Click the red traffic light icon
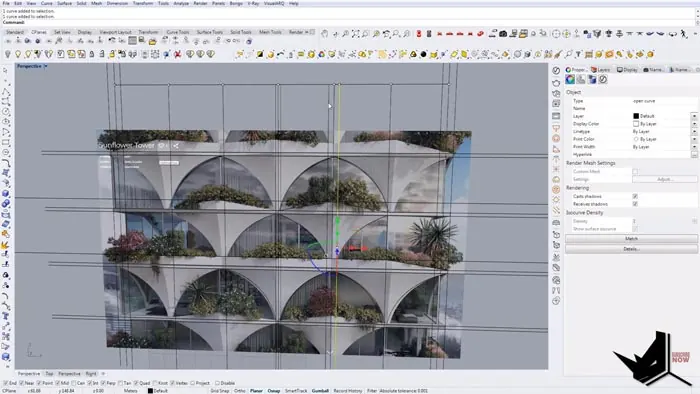The width and height of the screenshot is (700, 394). 419,33
